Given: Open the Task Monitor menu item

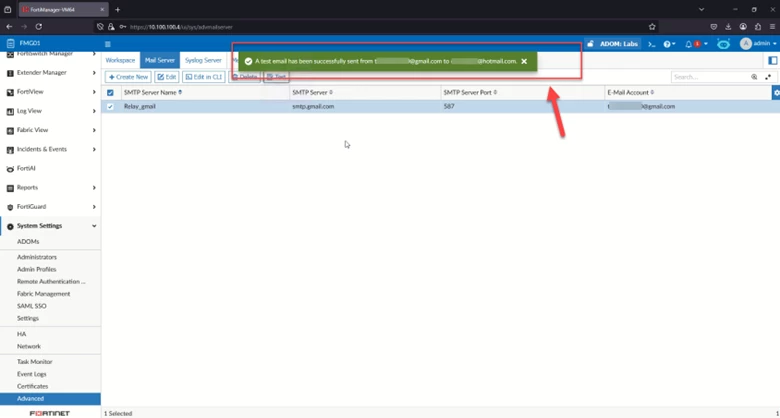Looking at the screenshot, I should (34, 362).
